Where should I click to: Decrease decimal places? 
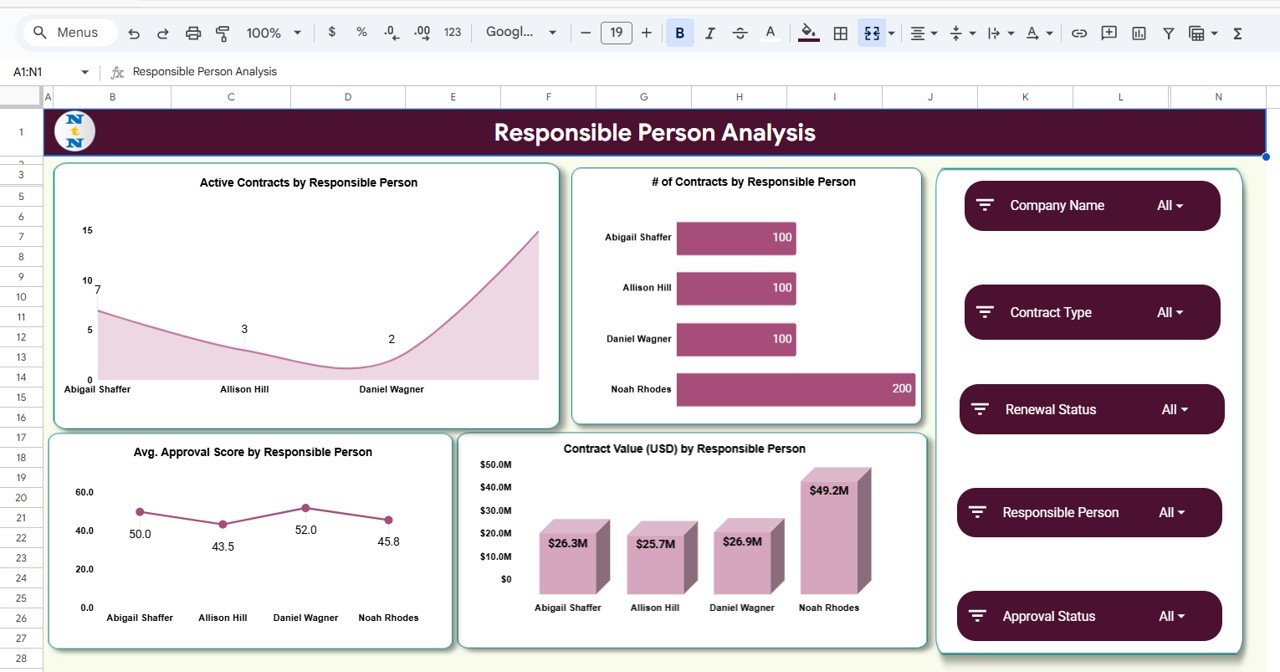click(x=390, y=32)
